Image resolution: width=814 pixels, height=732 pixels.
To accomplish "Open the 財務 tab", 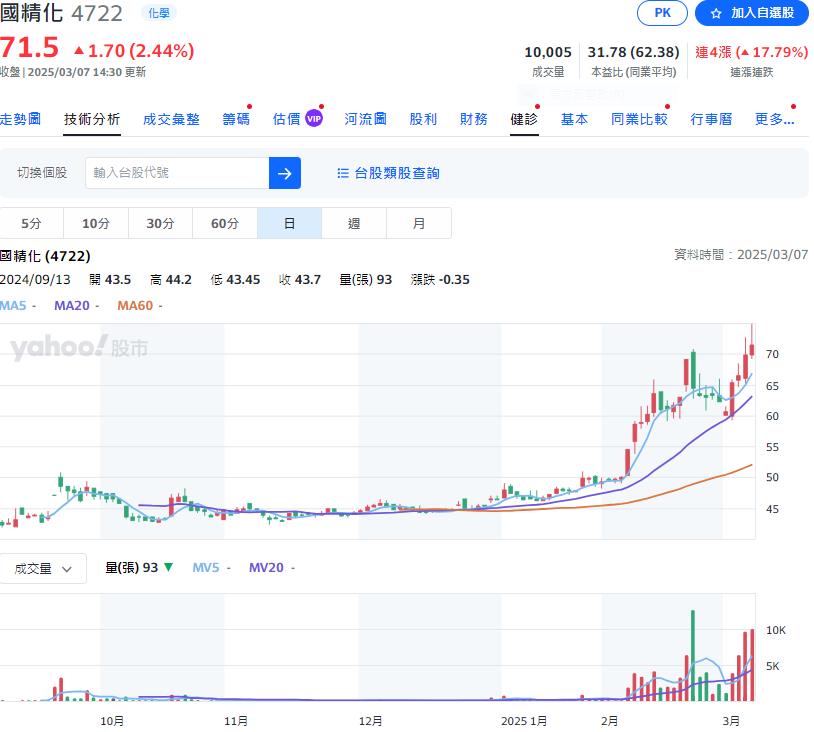I will (x=473, y=119).
